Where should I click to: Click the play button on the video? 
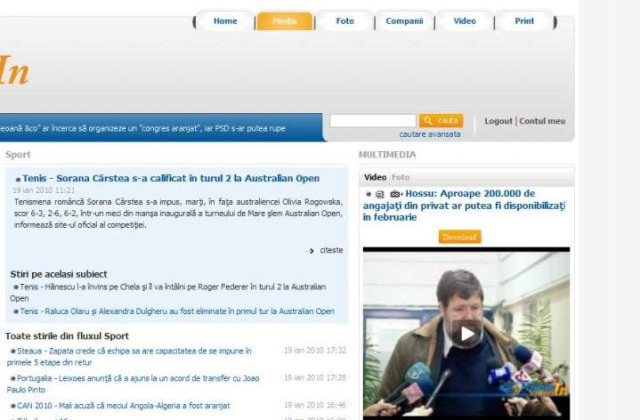tap(466, 334)
